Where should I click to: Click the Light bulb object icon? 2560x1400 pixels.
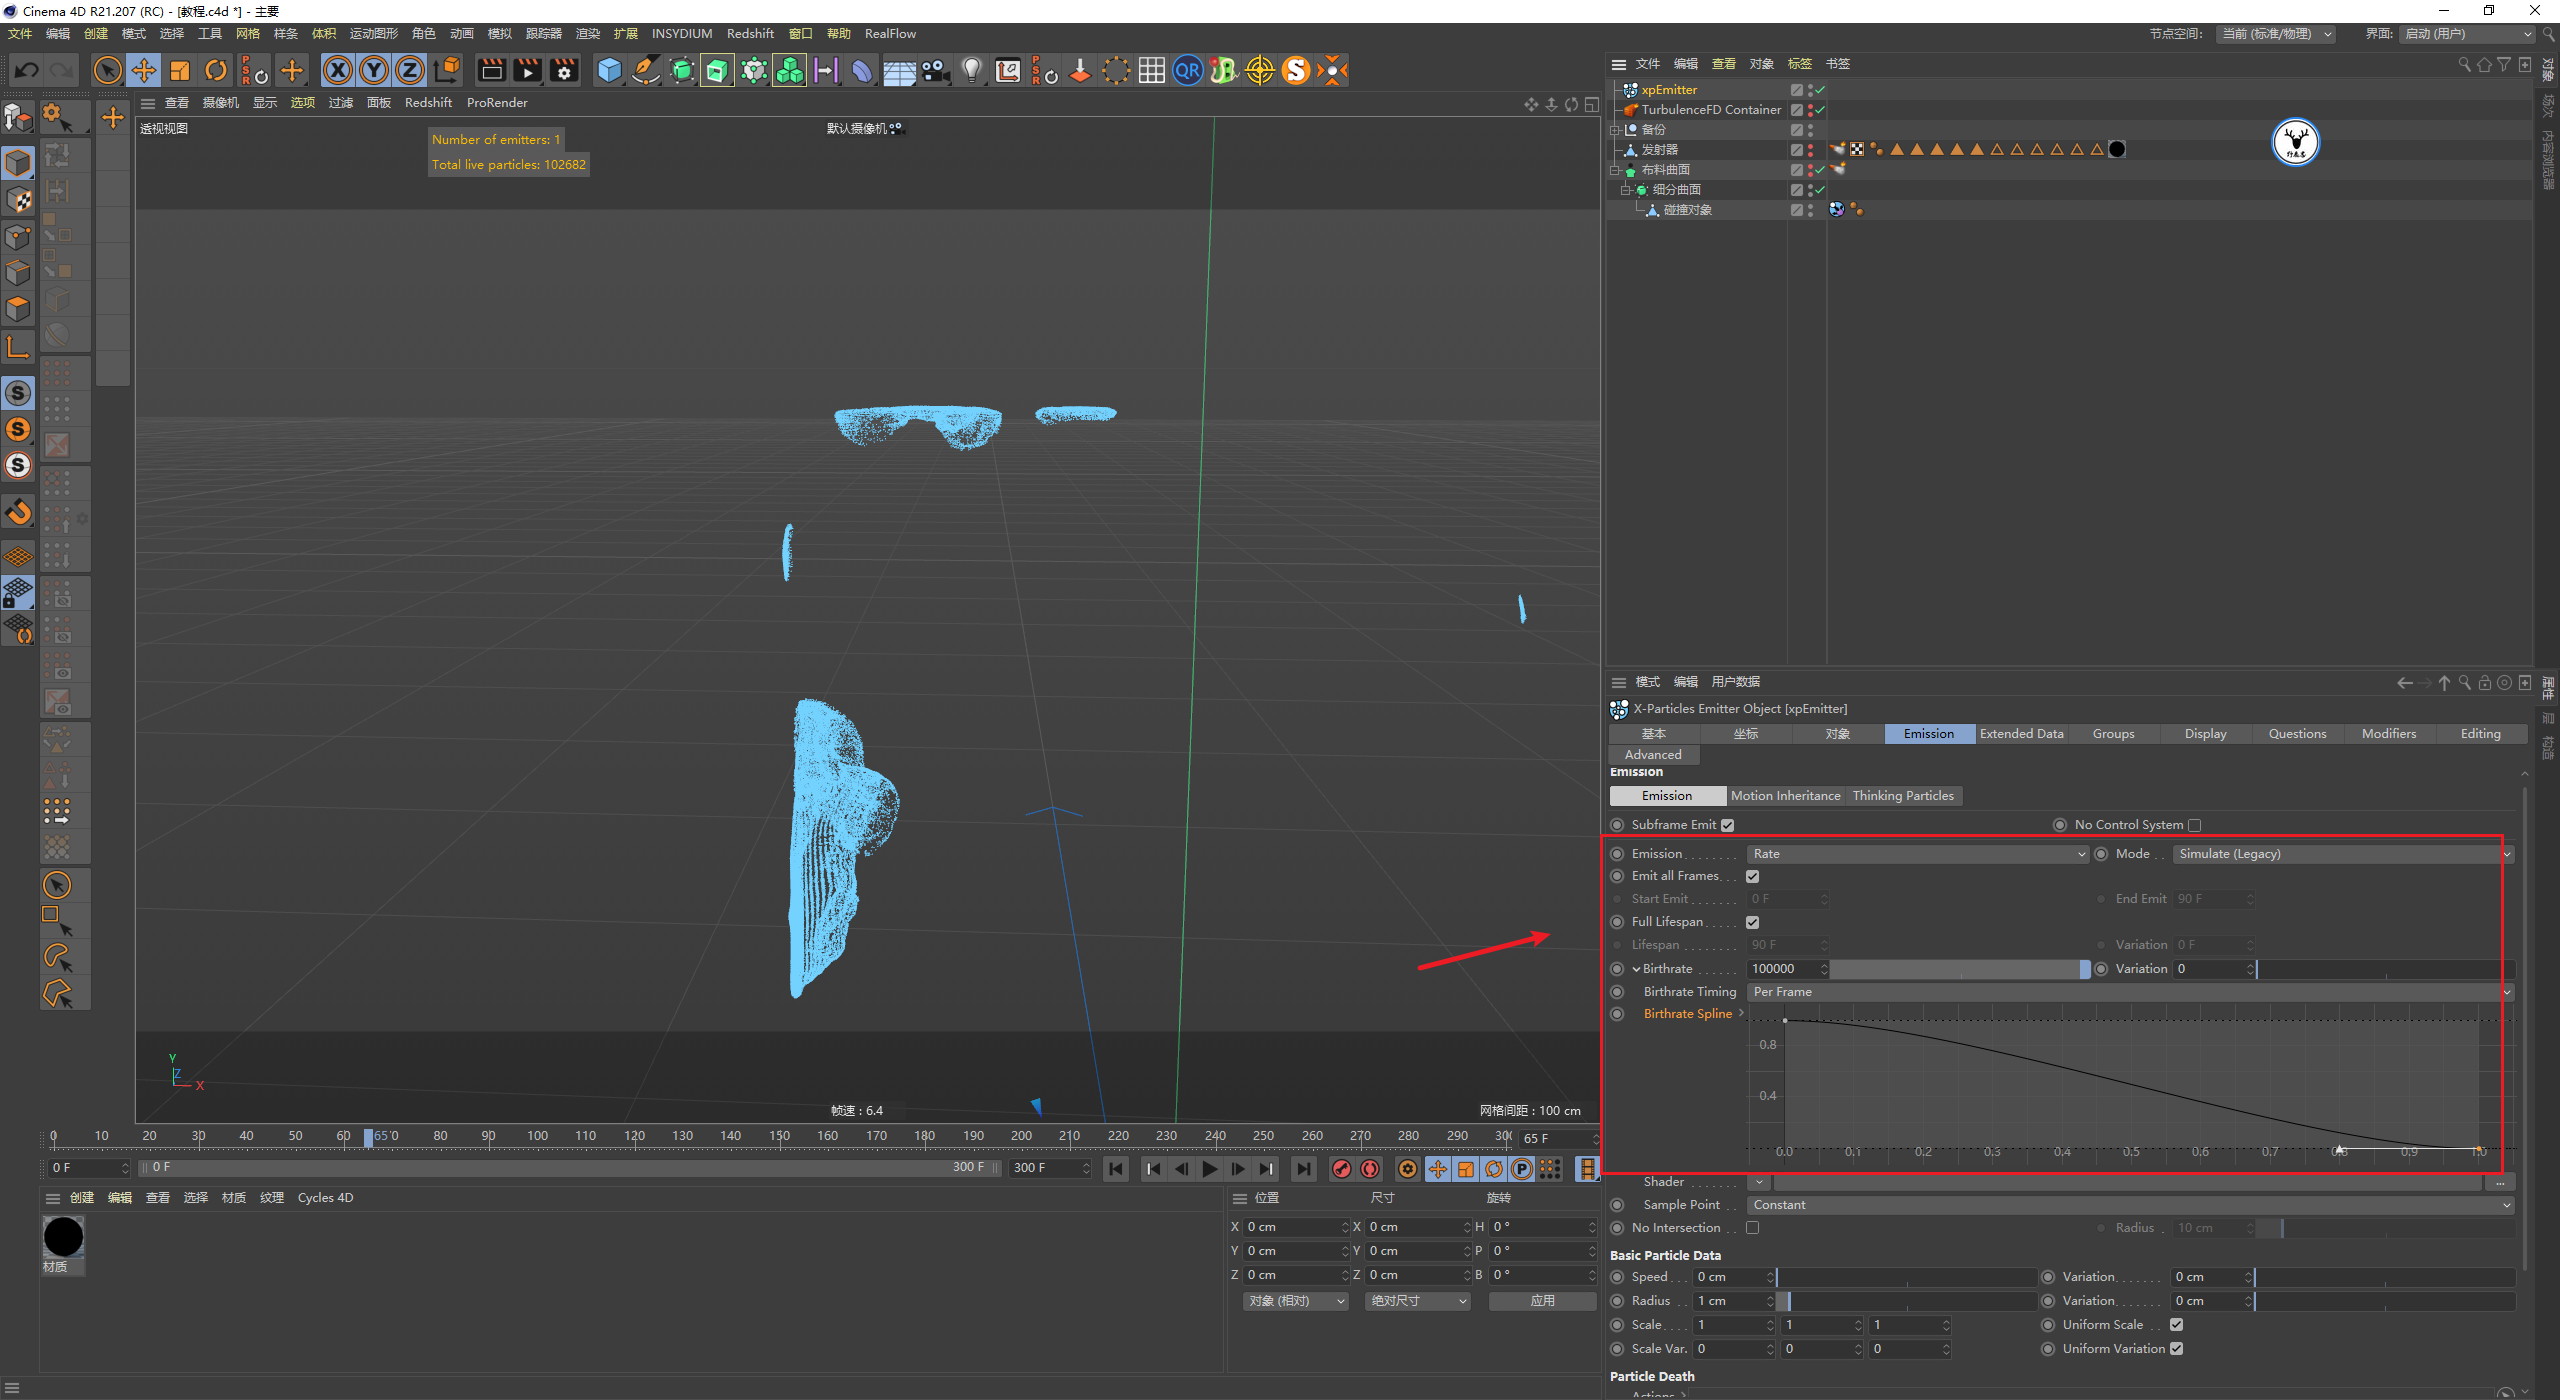click(x=971, y=70)
